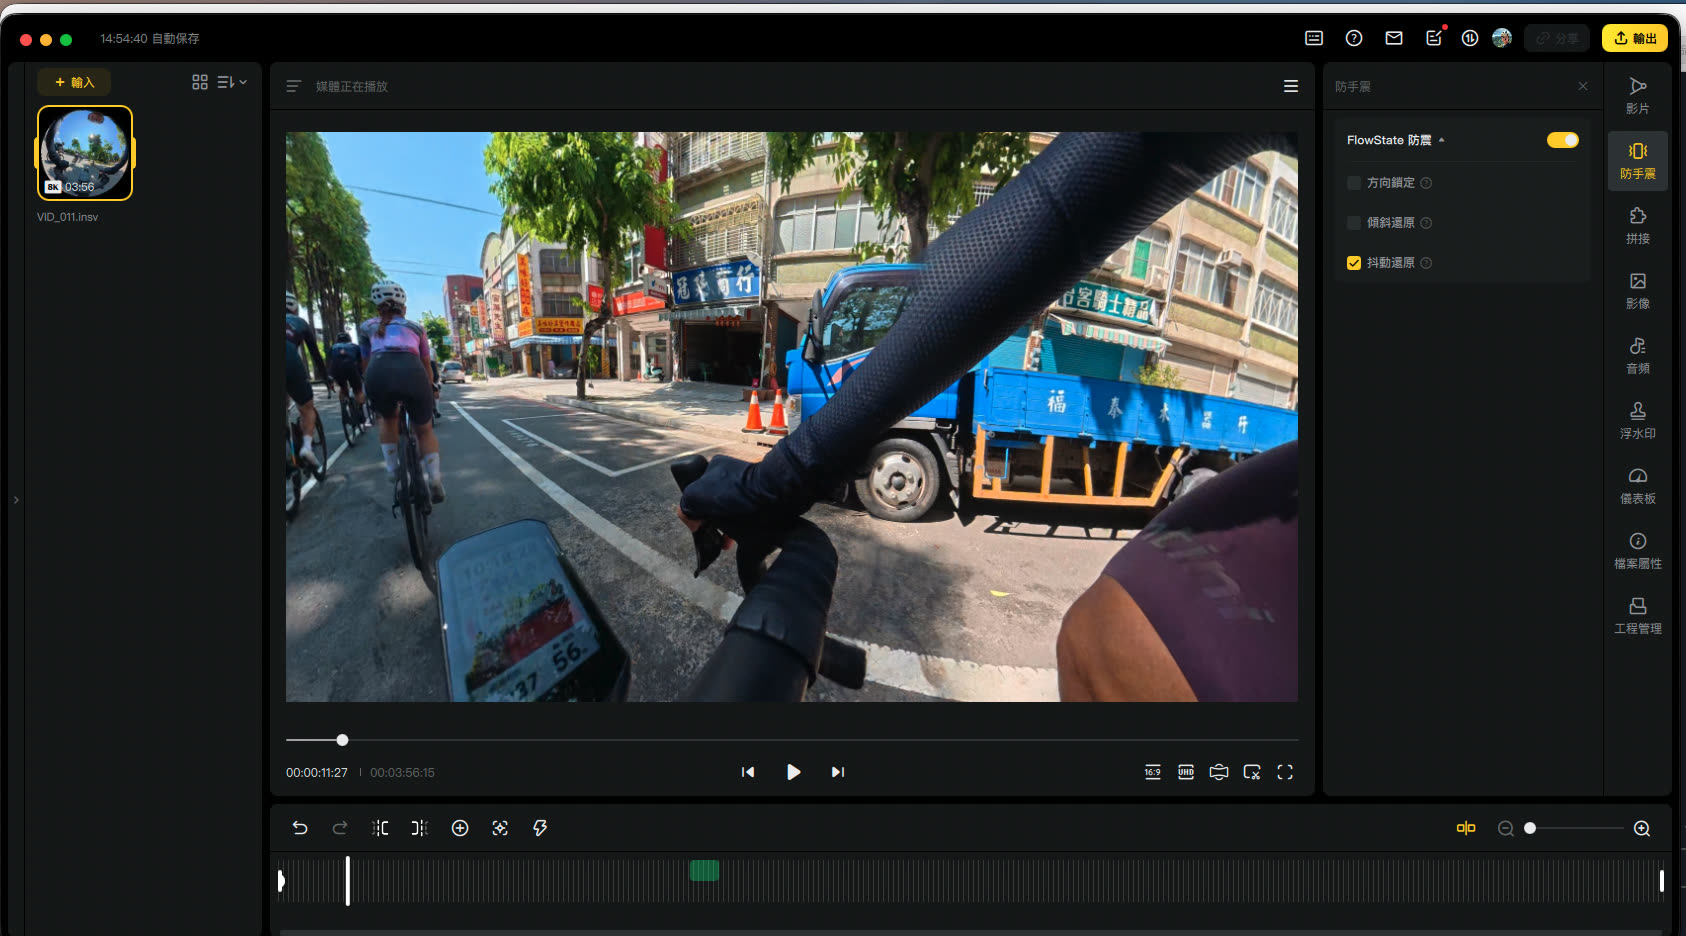1686x936 pixels.
Task: Enable the 方向鎖定 checkbox
Action: 1354,183
